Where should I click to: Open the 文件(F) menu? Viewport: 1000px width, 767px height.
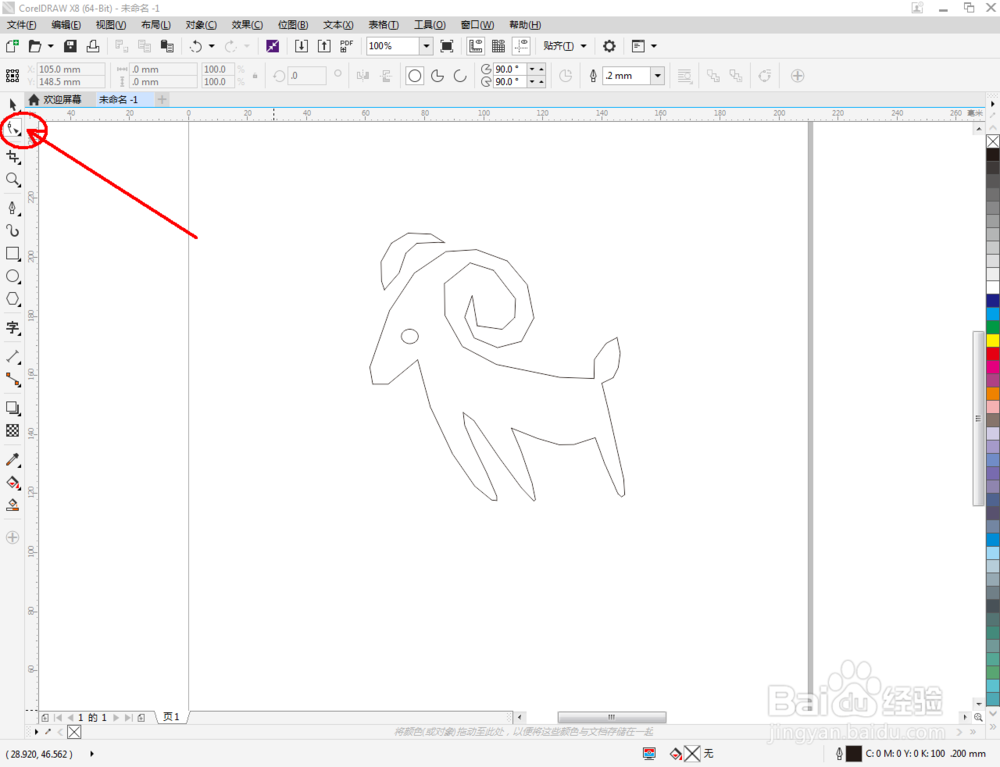22,25
